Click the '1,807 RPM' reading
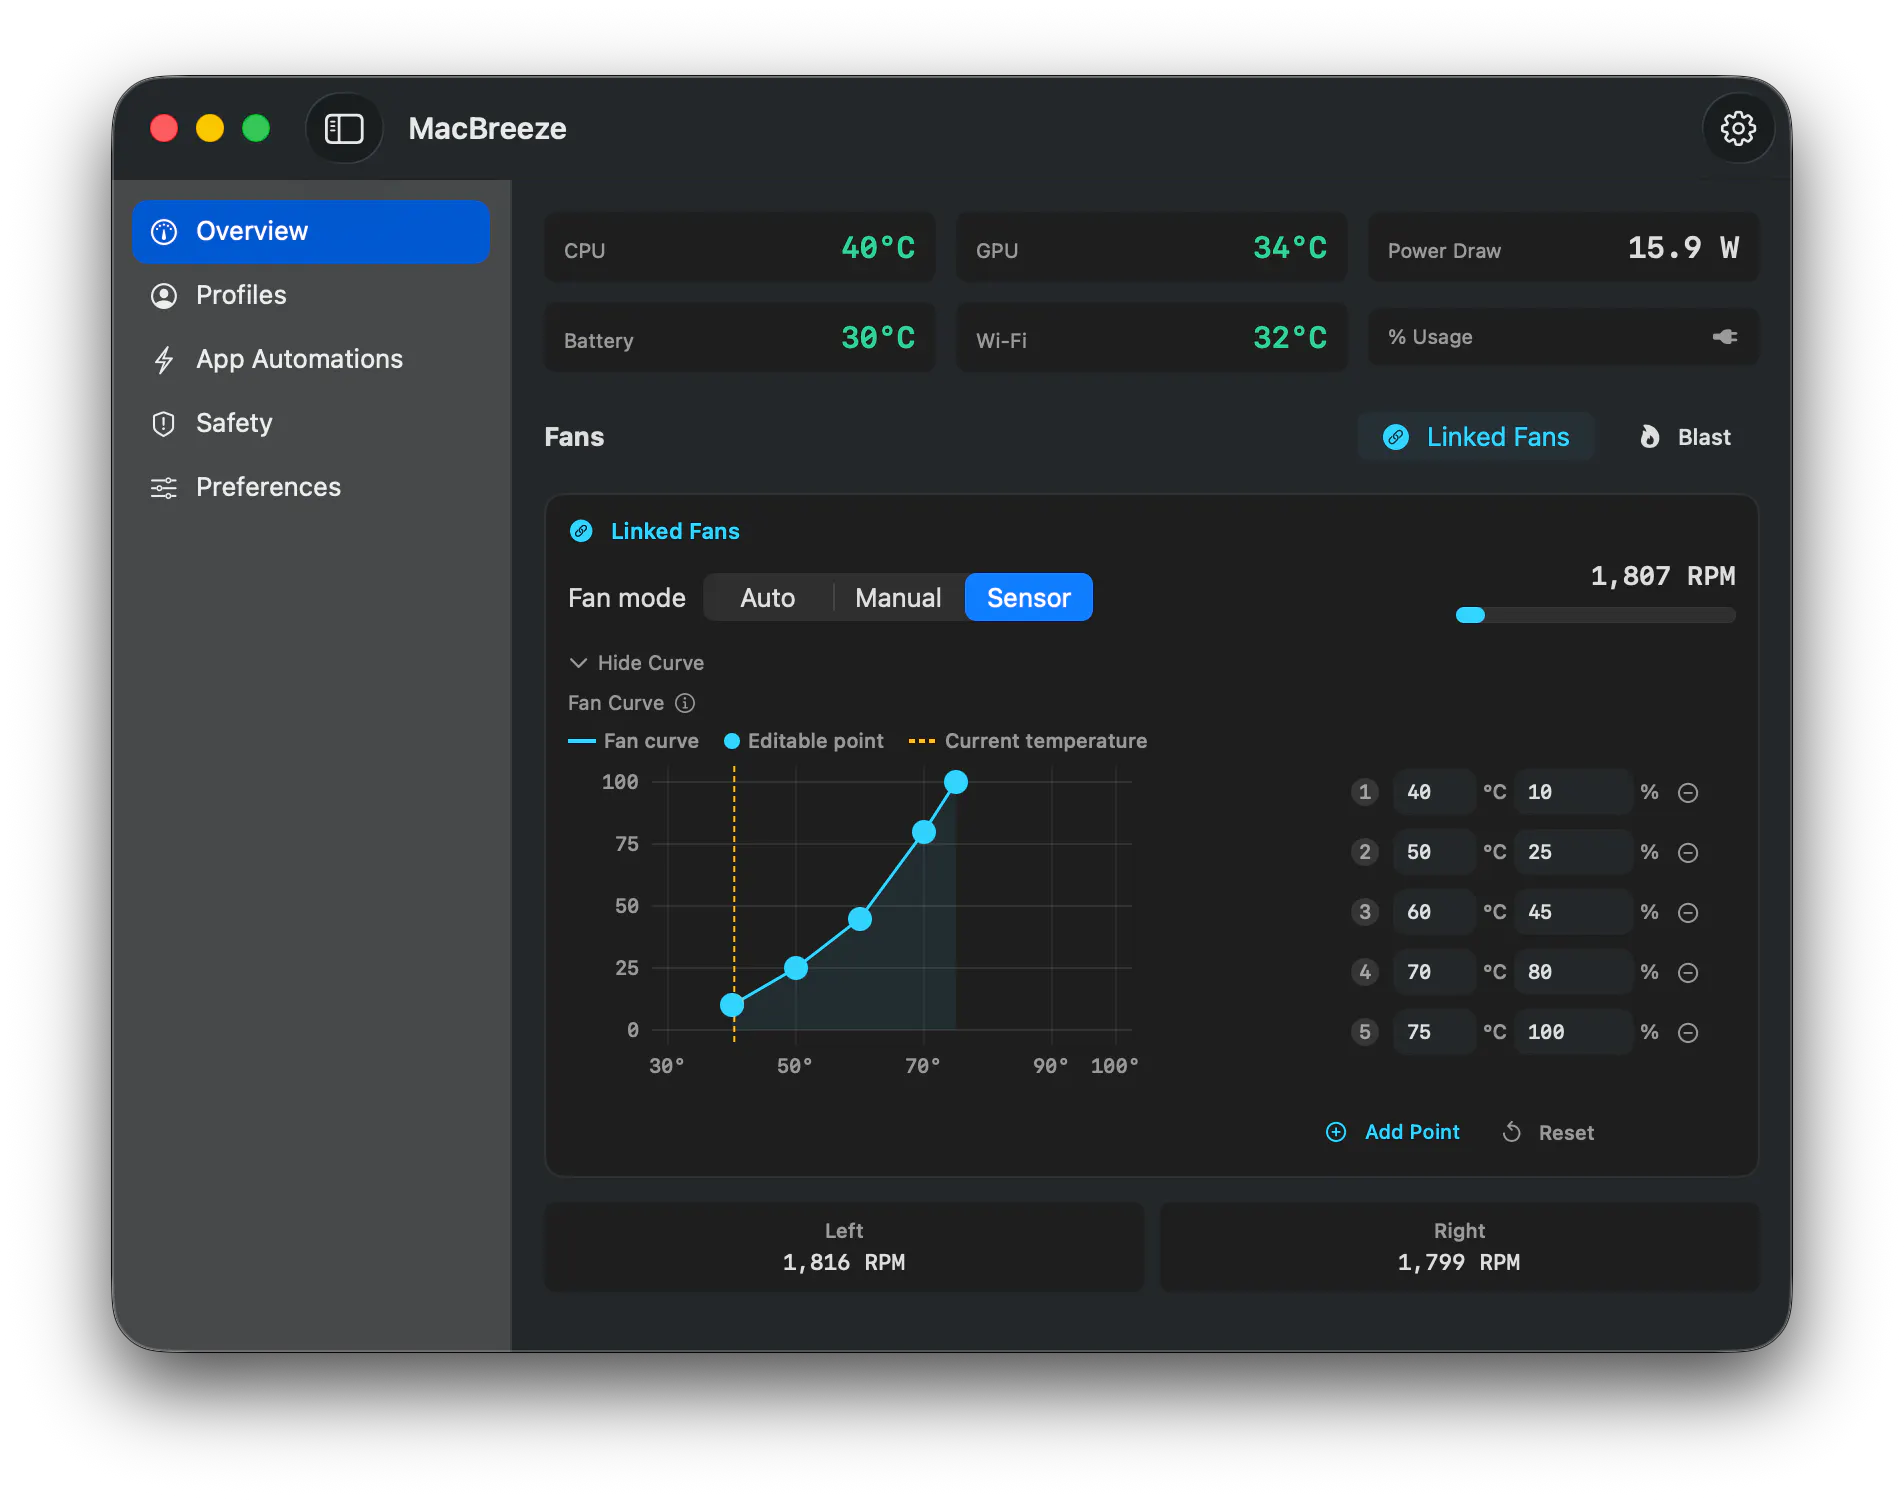The image size is (1904, 1500). 1663,576
